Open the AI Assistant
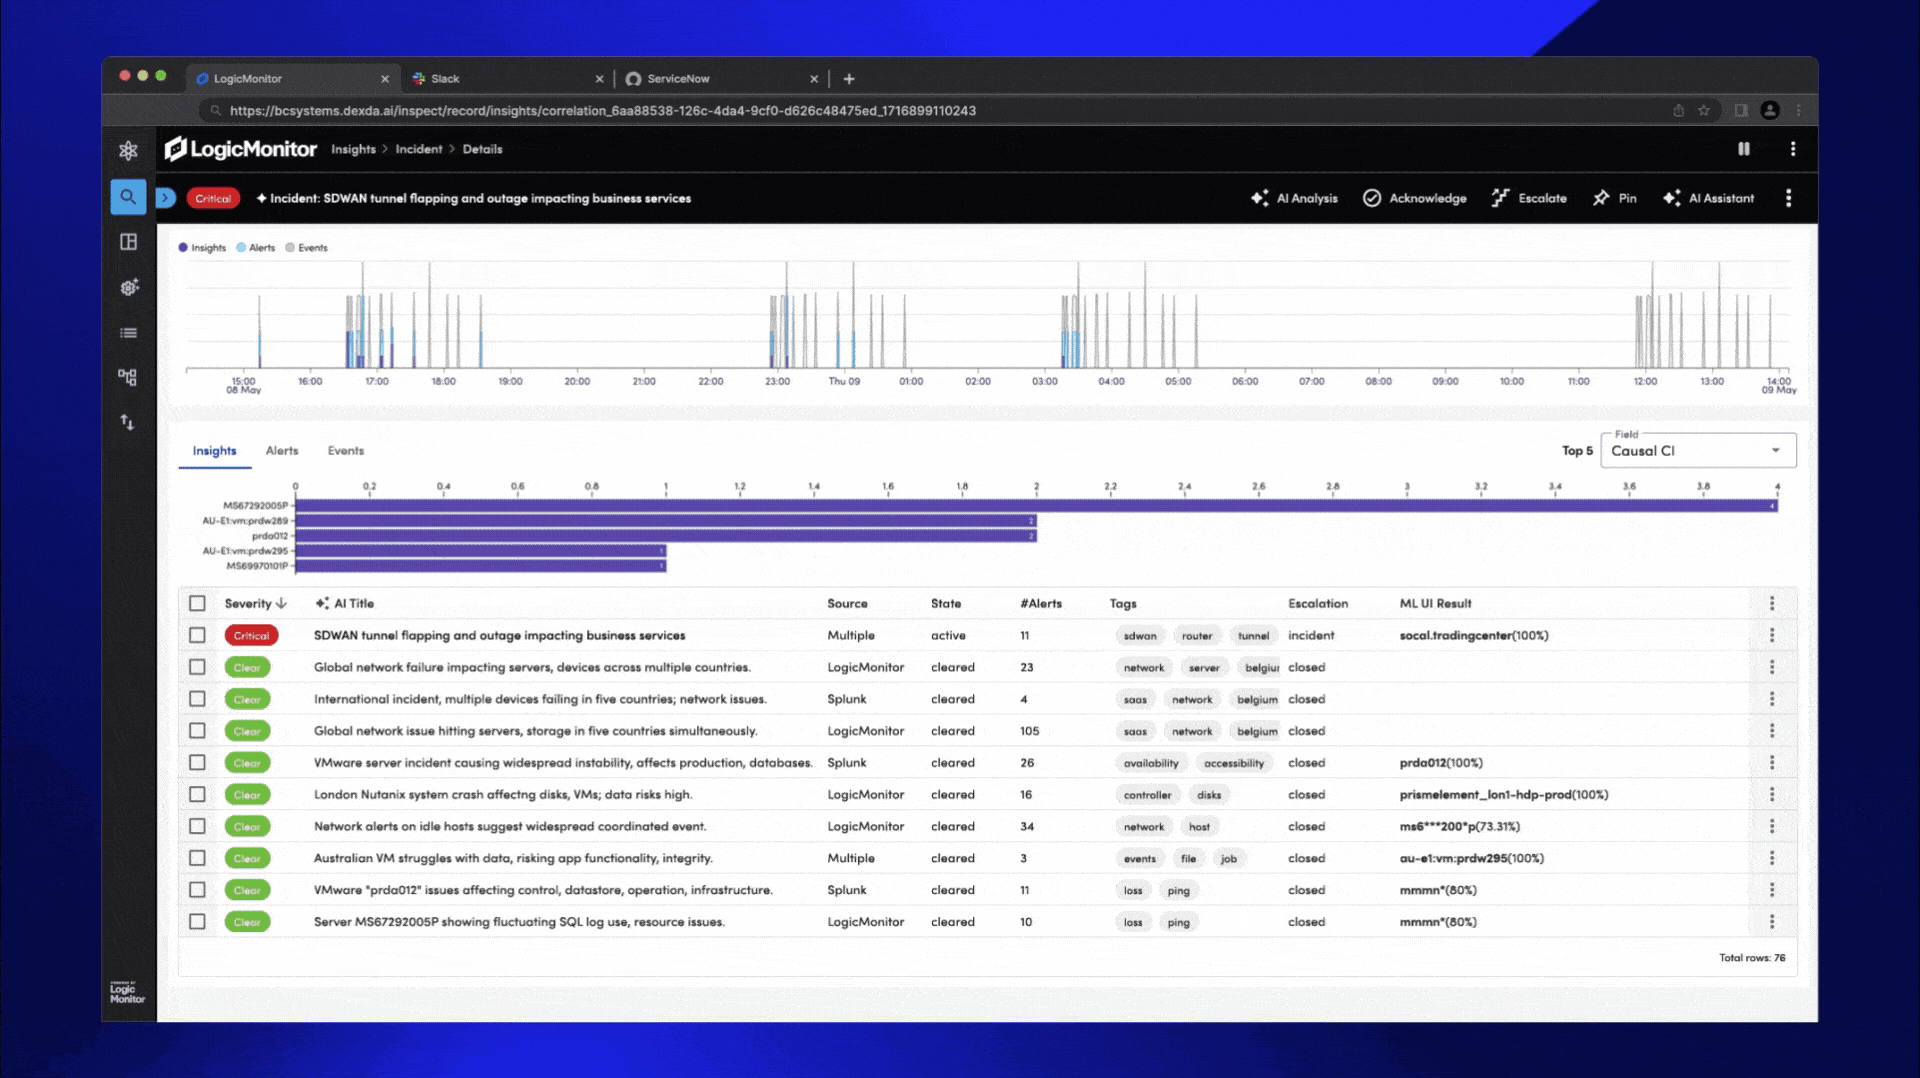 (1708, 198)
